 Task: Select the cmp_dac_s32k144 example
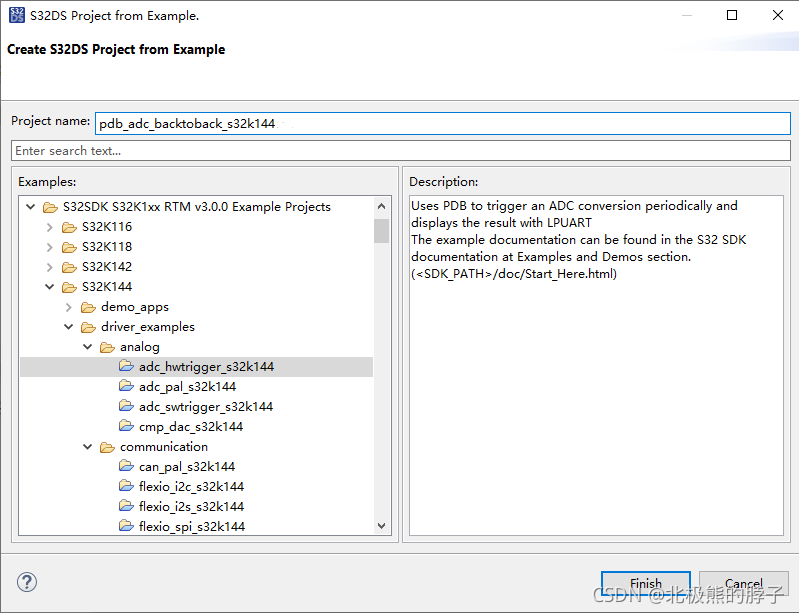[x=191, y=427]
